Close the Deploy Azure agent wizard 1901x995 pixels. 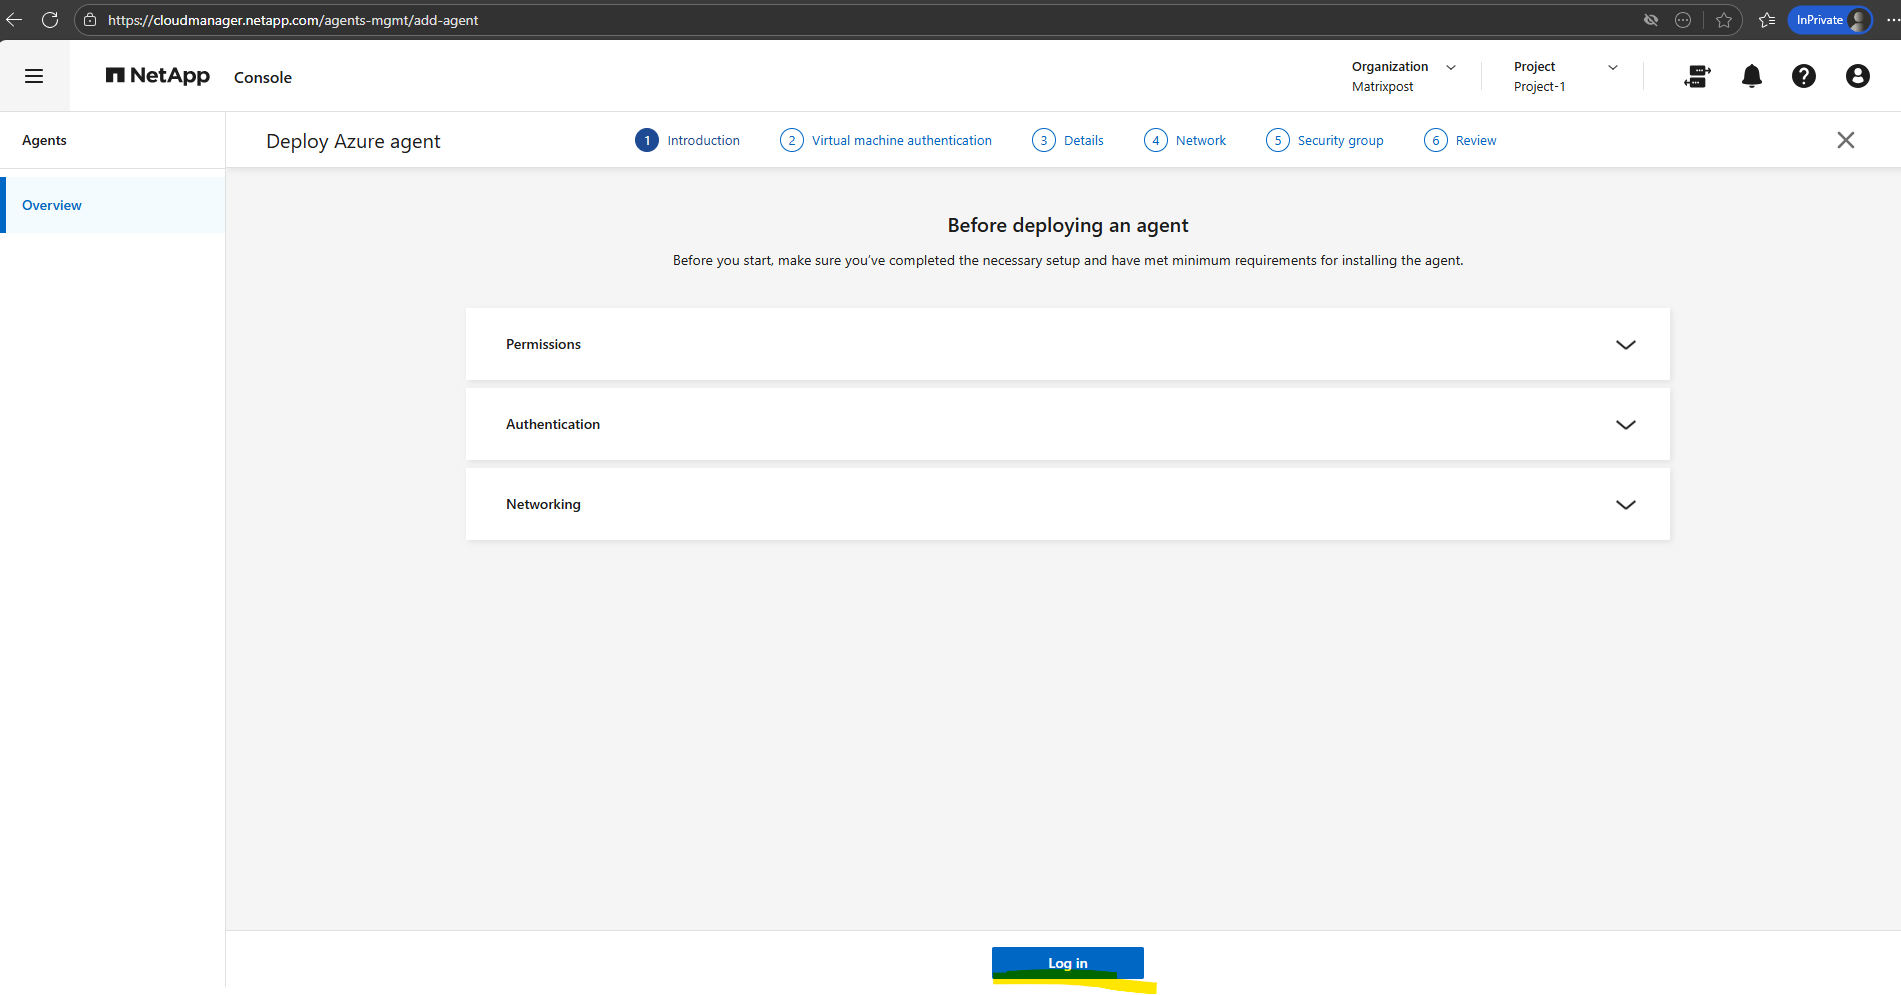(1846, 140)
